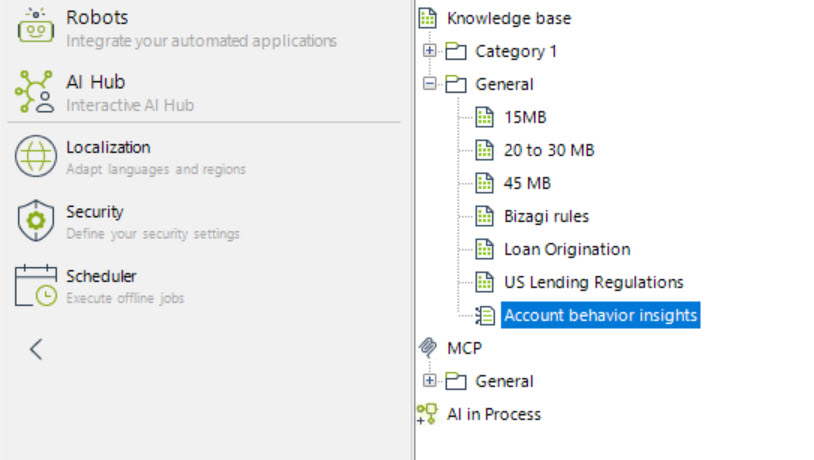Expand the Category 1 folder
This screenshot has width=814, height=460.
430,51
